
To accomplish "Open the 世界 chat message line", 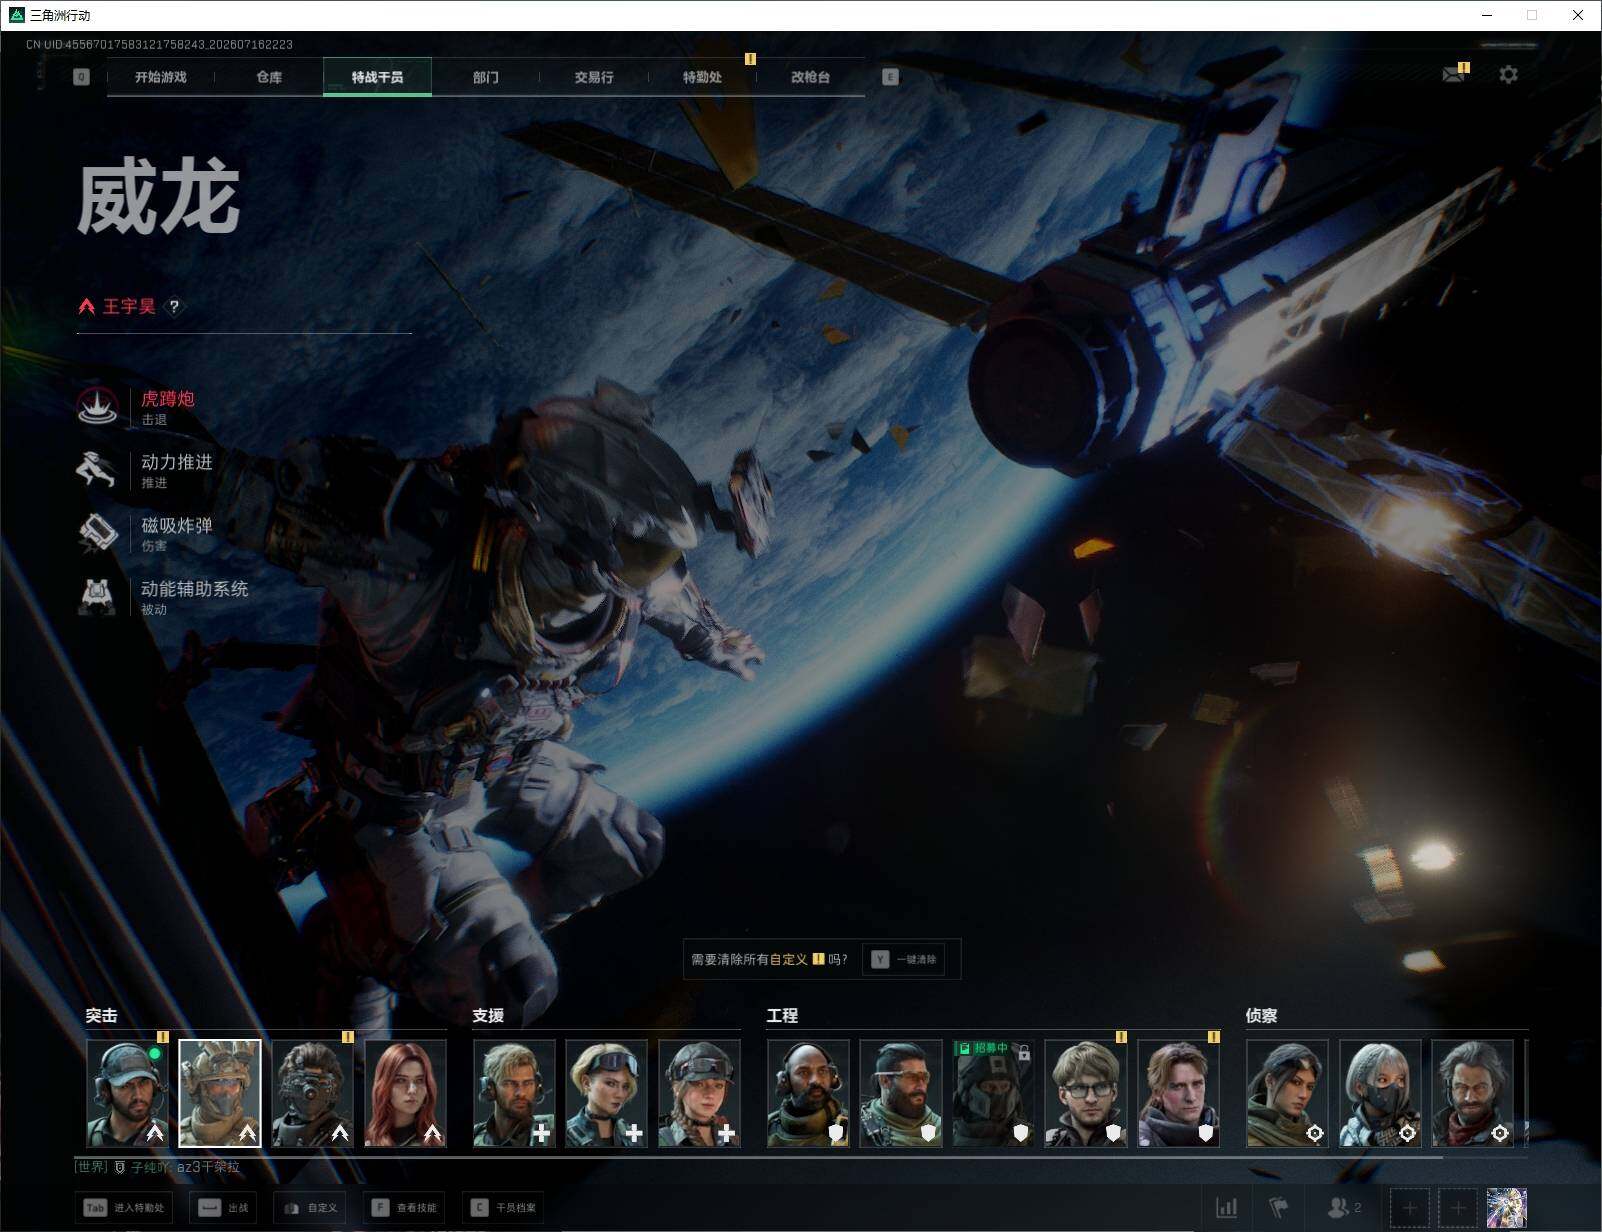I will point(158,1167).
